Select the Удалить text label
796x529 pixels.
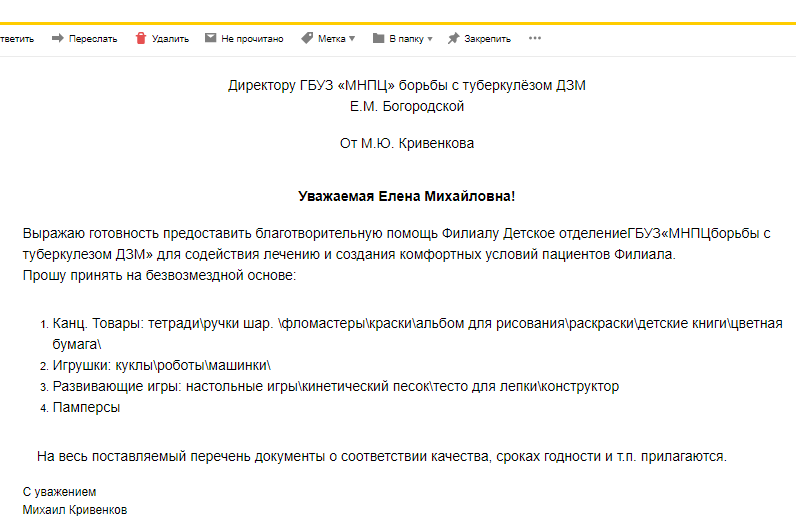pyautogui.click(x=170, y=39)
